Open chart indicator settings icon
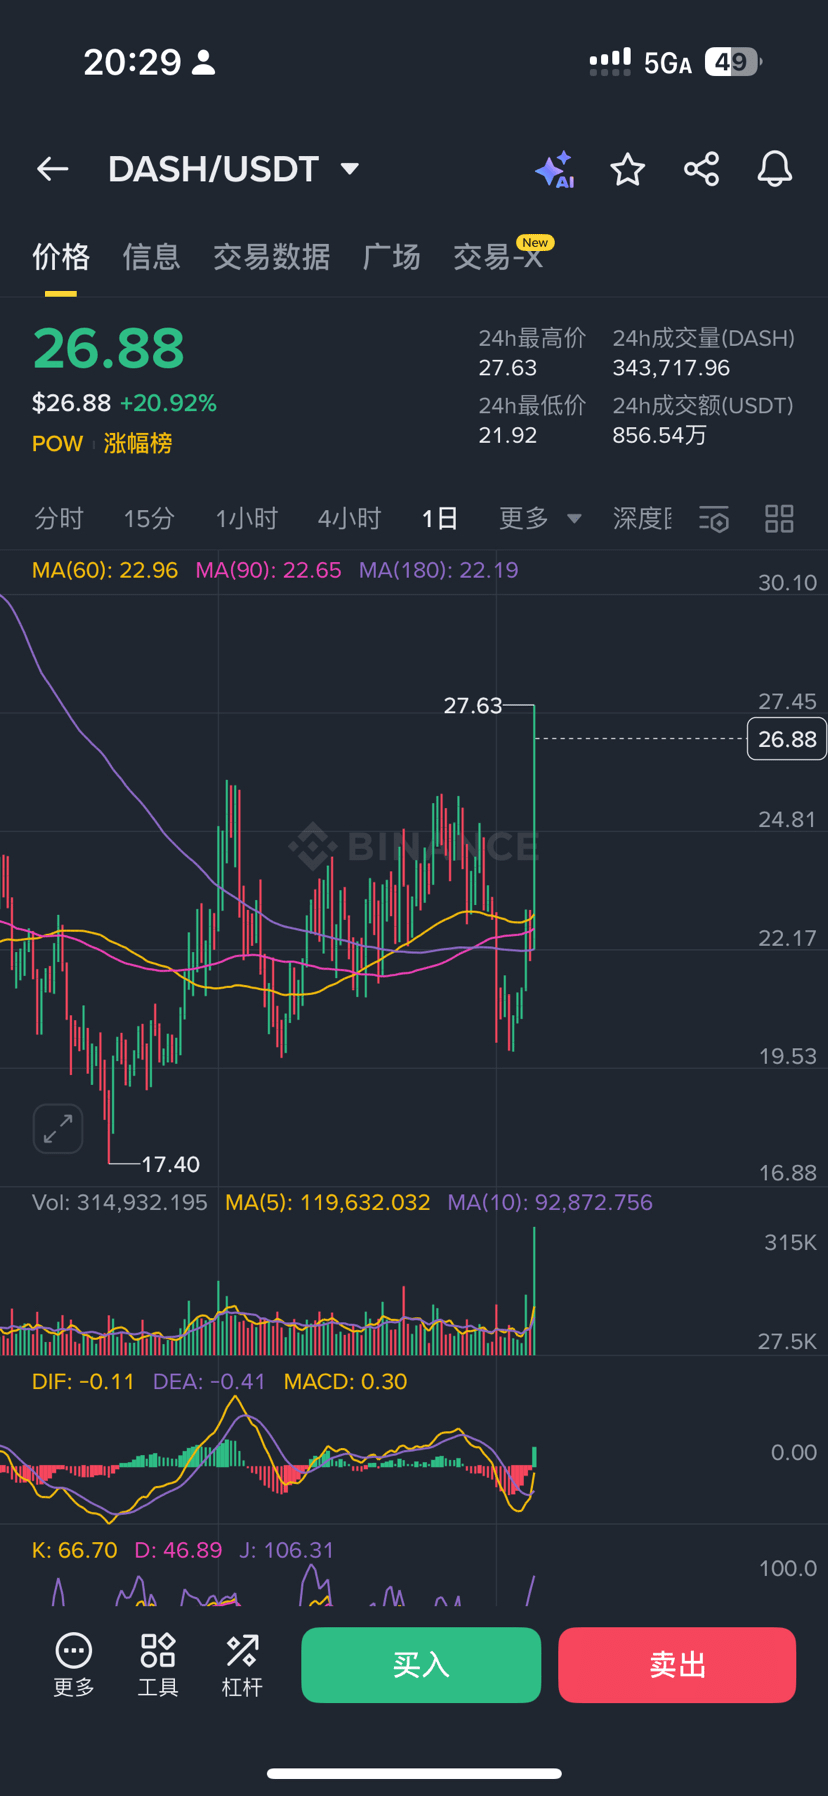The width and height of the screenshot is (828, 1796). pyautogui.click(x=714, y=519)
